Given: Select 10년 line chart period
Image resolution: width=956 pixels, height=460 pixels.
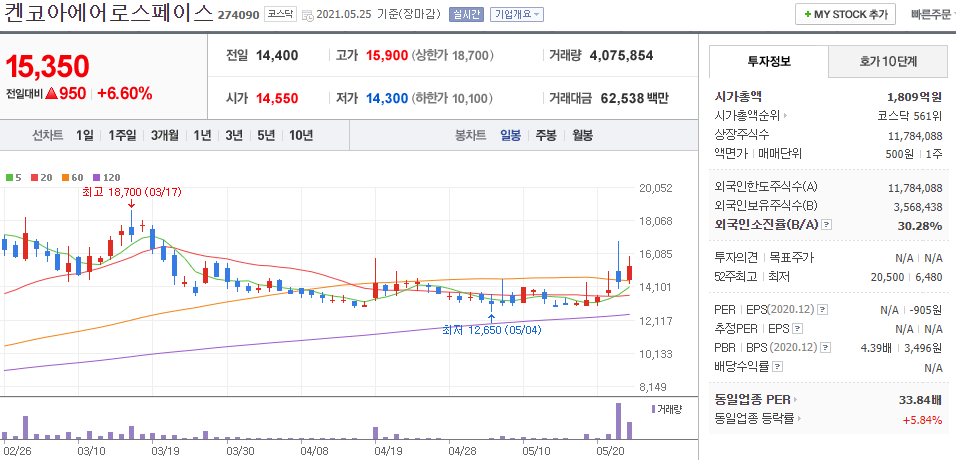Looking at the screenshot, I should (301, 135).
